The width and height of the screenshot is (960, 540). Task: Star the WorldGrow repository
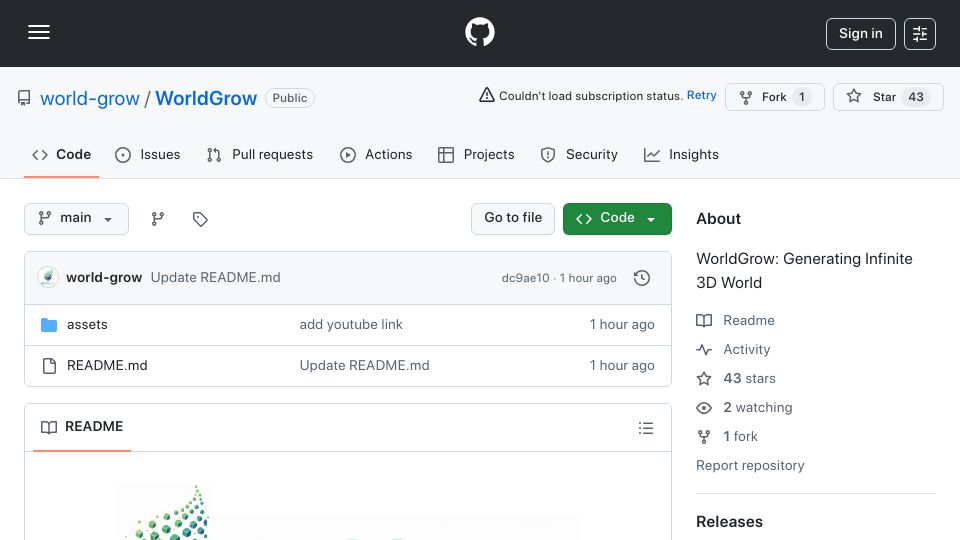pos(888,97)
